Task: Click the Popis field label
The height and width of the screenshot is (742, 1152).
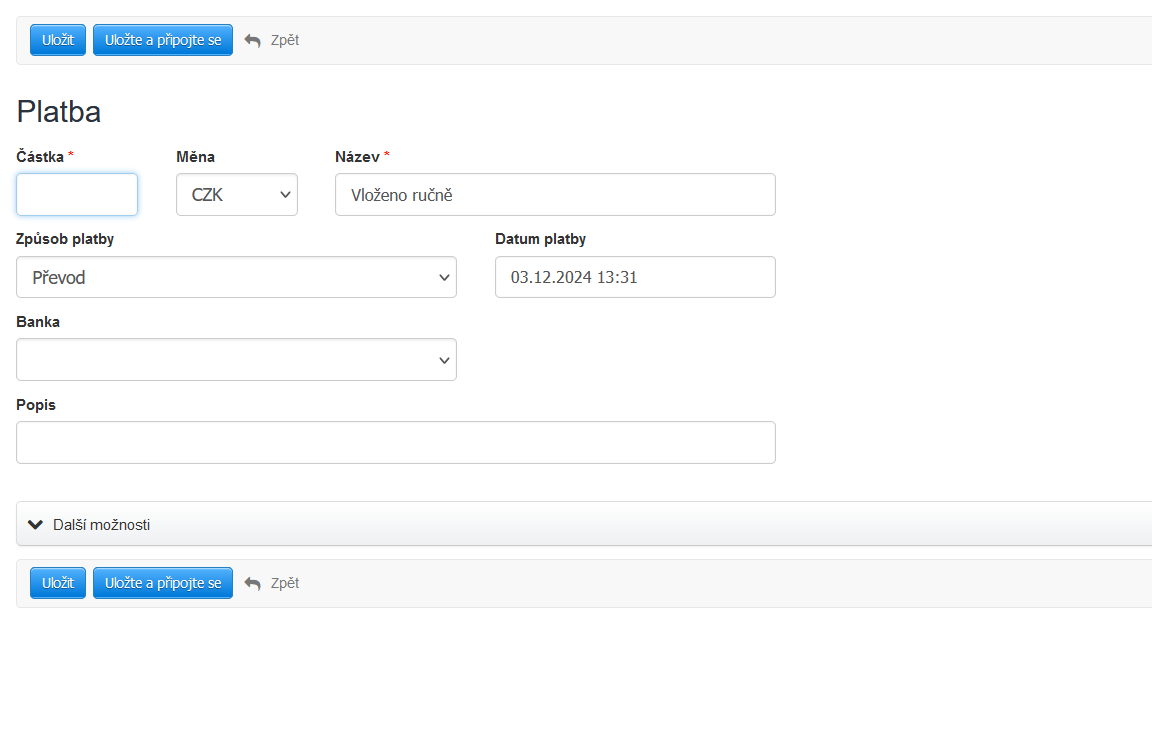Action: 36,405
